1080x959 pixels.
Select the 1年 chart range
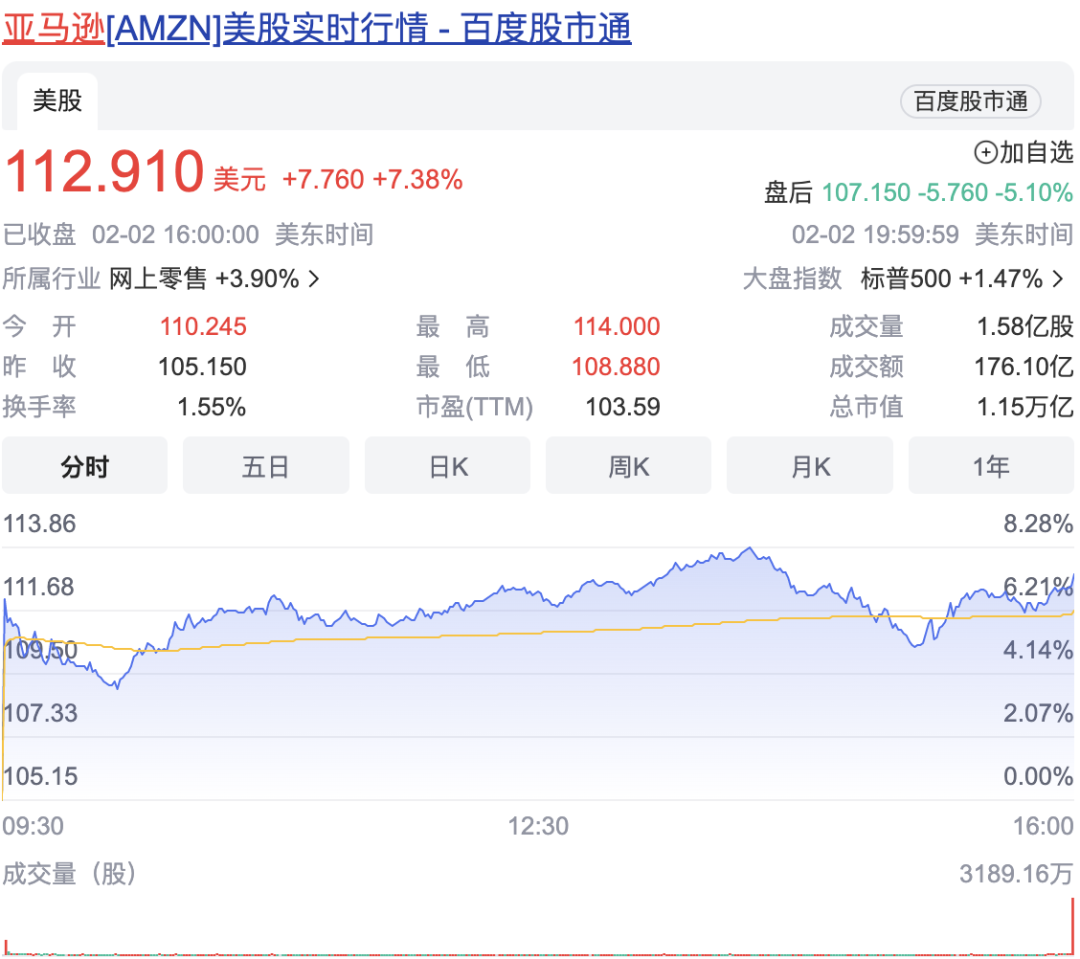(x=991, y=466)
